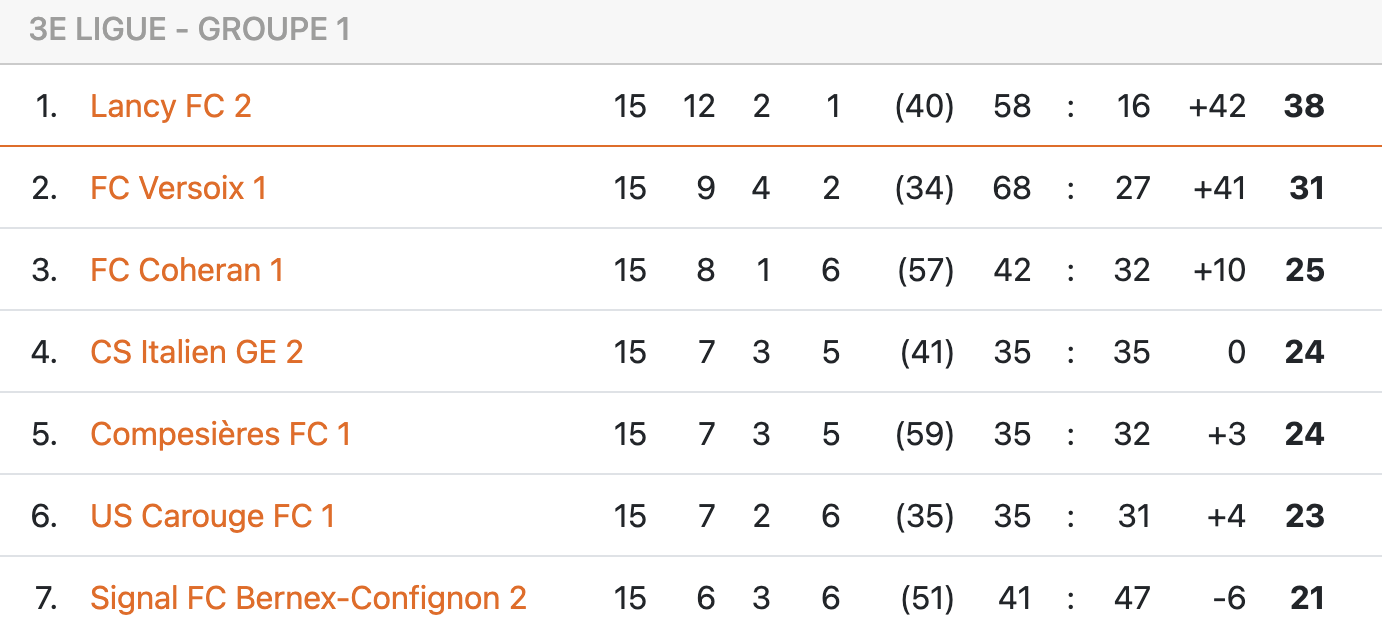Select the +42 goal difference cell
Viewport: 1382px width, 632px height.
tap(1217, 106)
